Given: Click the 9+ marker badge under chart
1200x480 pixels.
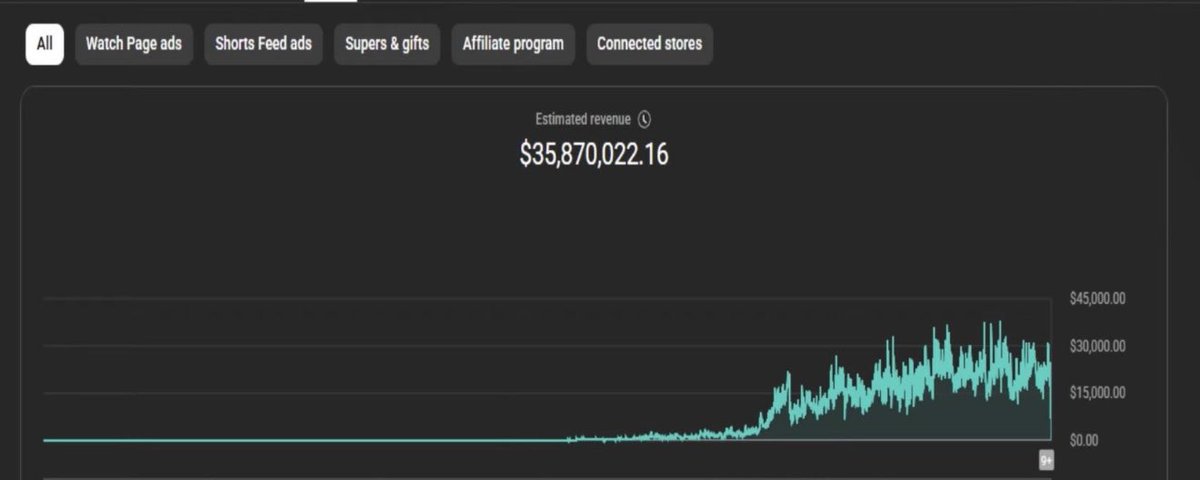Looking at the screenshot, I should point(1046,460).
